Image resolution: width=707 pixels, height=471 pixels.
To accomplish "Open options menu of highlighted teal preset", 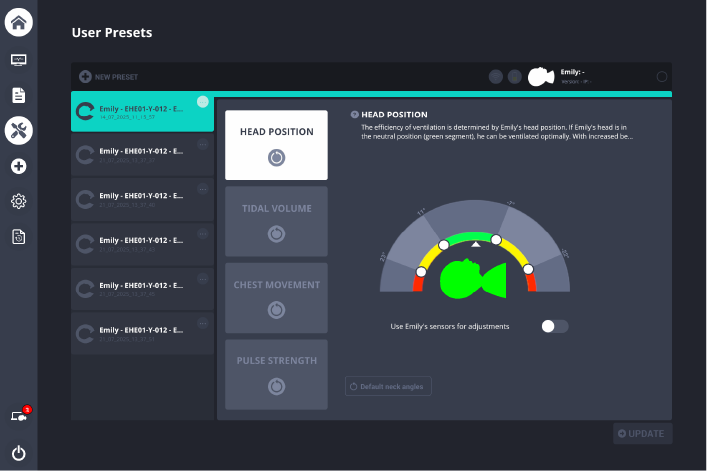I will (203, 102).
